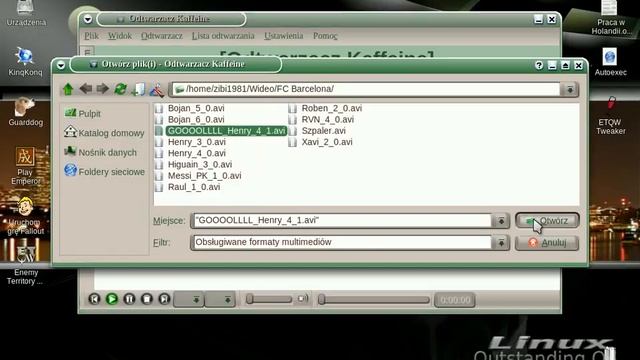Image resolution: width=640 pixels, height=360 pixels.
Task: Navigate forward in file dialog toolbar
Action: [102, 89]
